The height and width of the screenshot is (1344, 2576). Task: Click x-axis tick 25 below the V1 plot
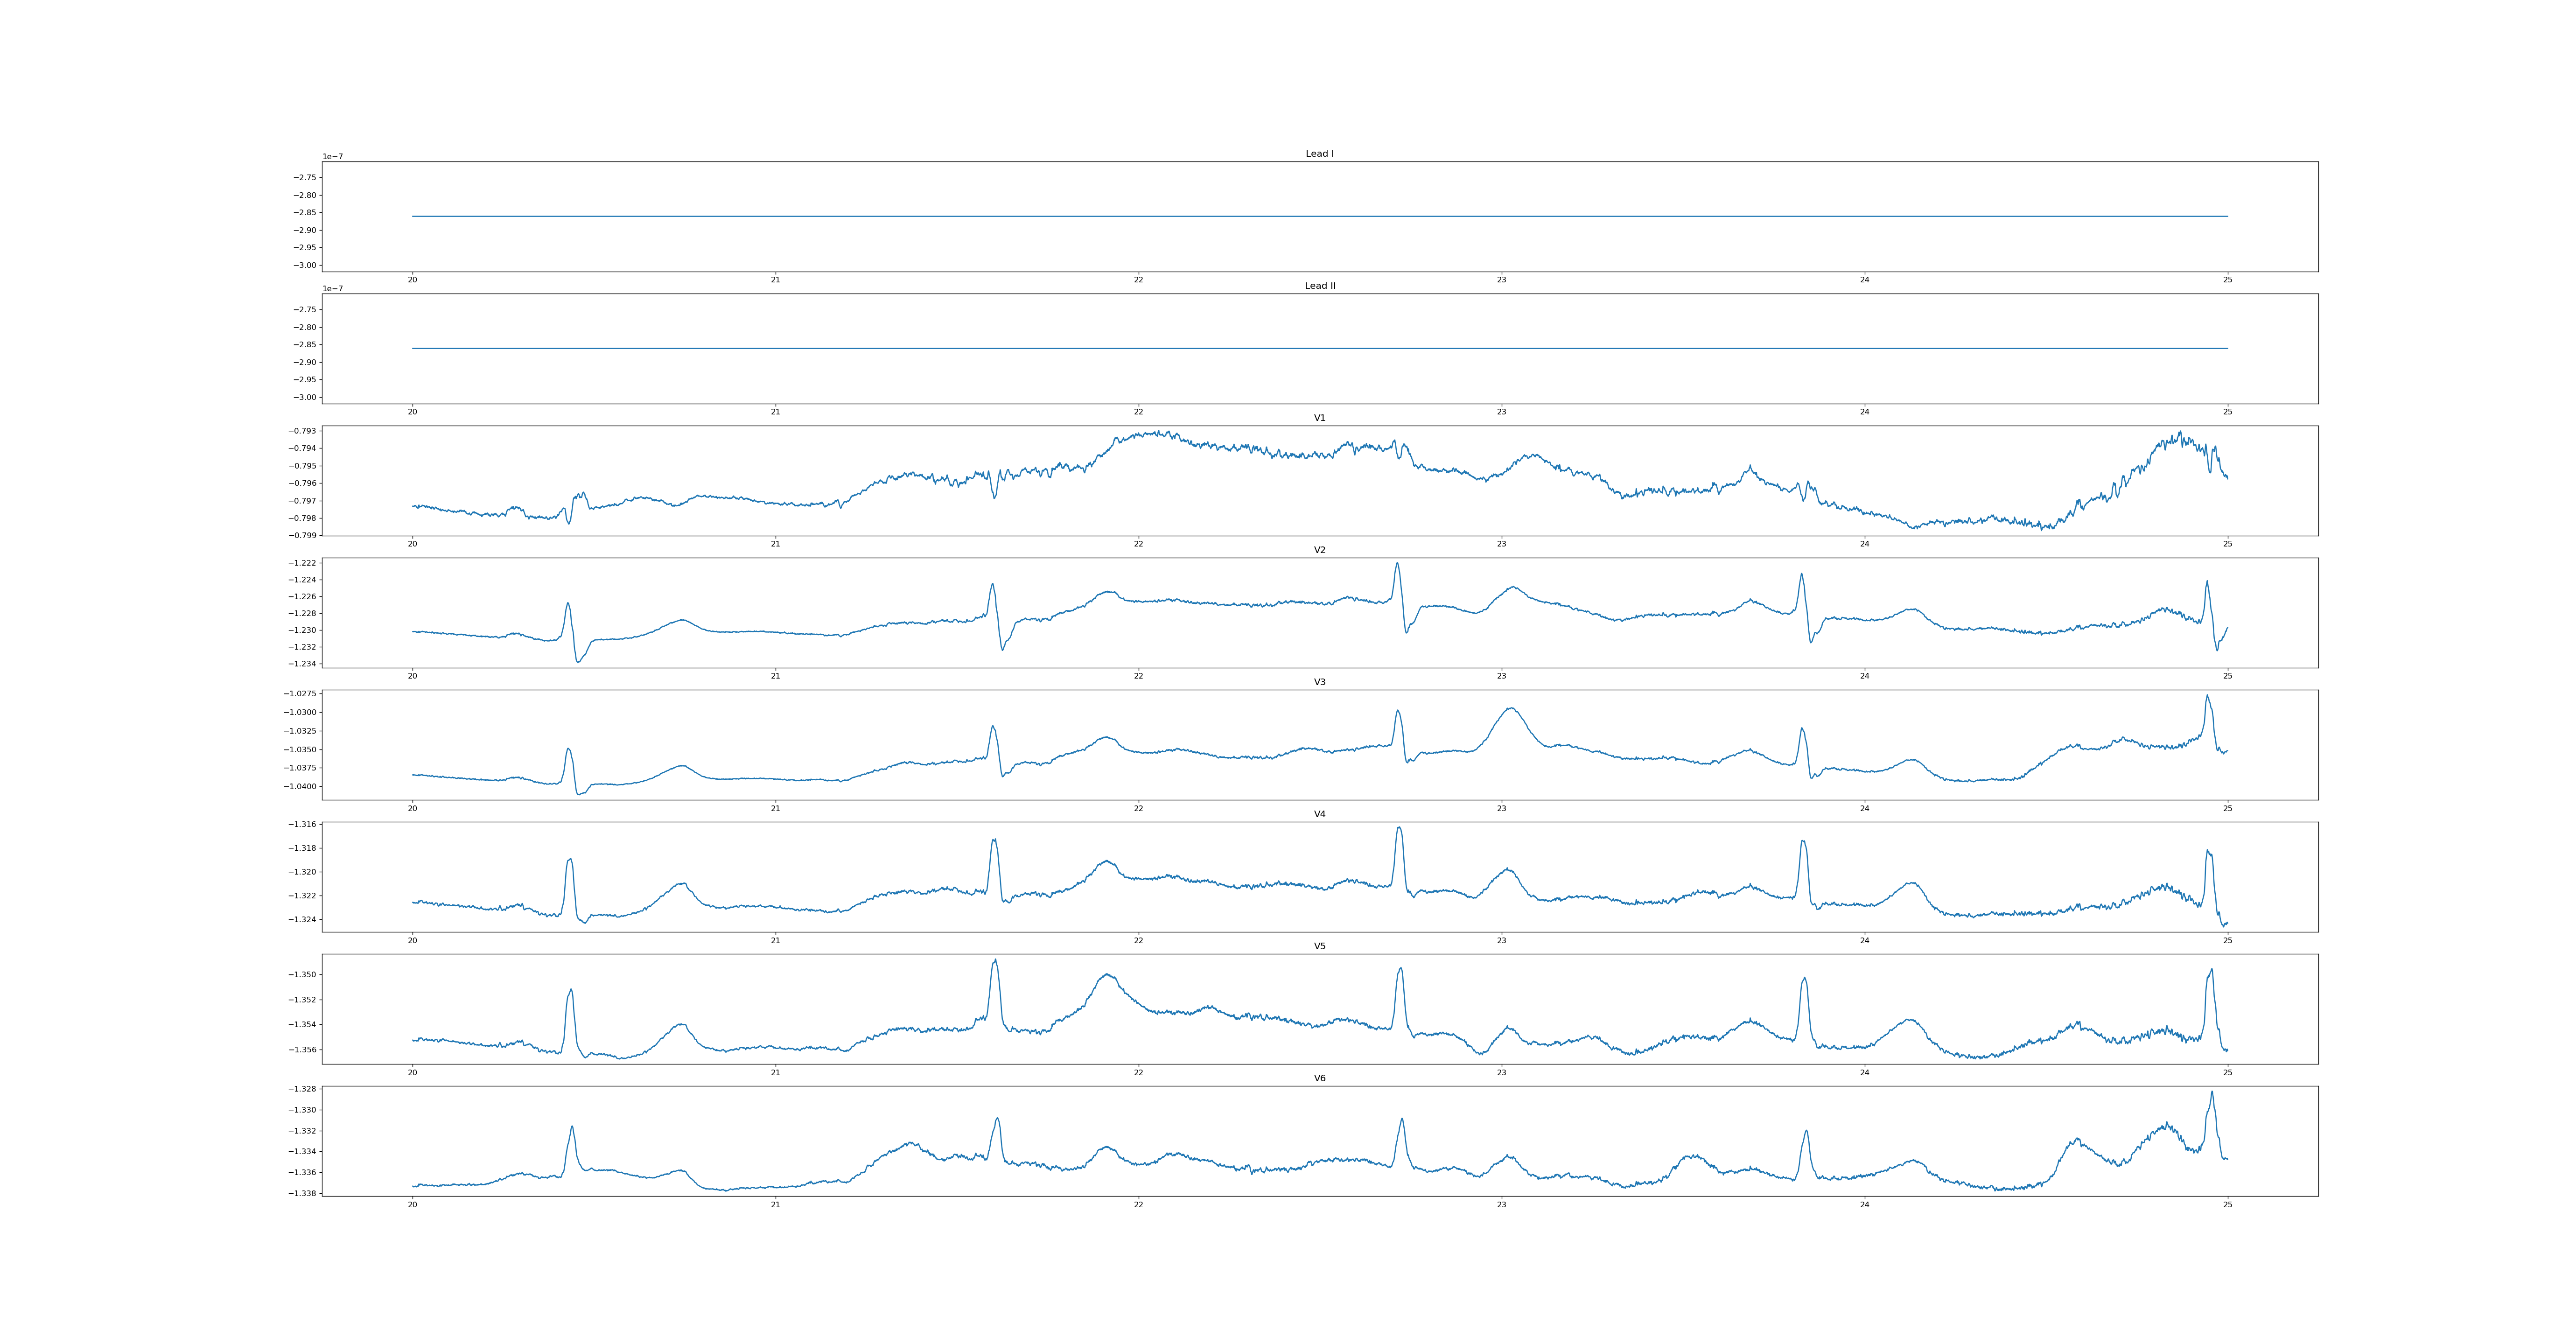(x=2227, y=544)
